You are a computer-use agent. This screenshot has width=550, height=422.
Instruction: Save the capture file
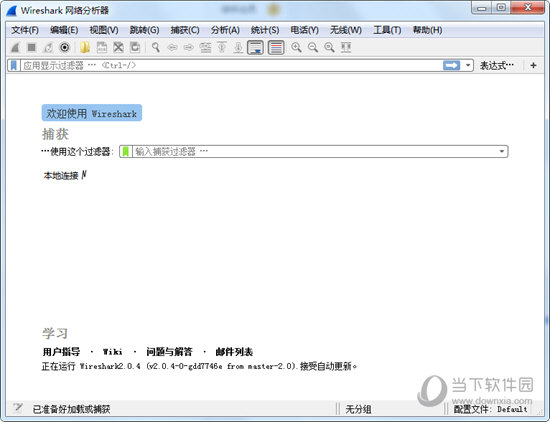(x=102, y=47)
